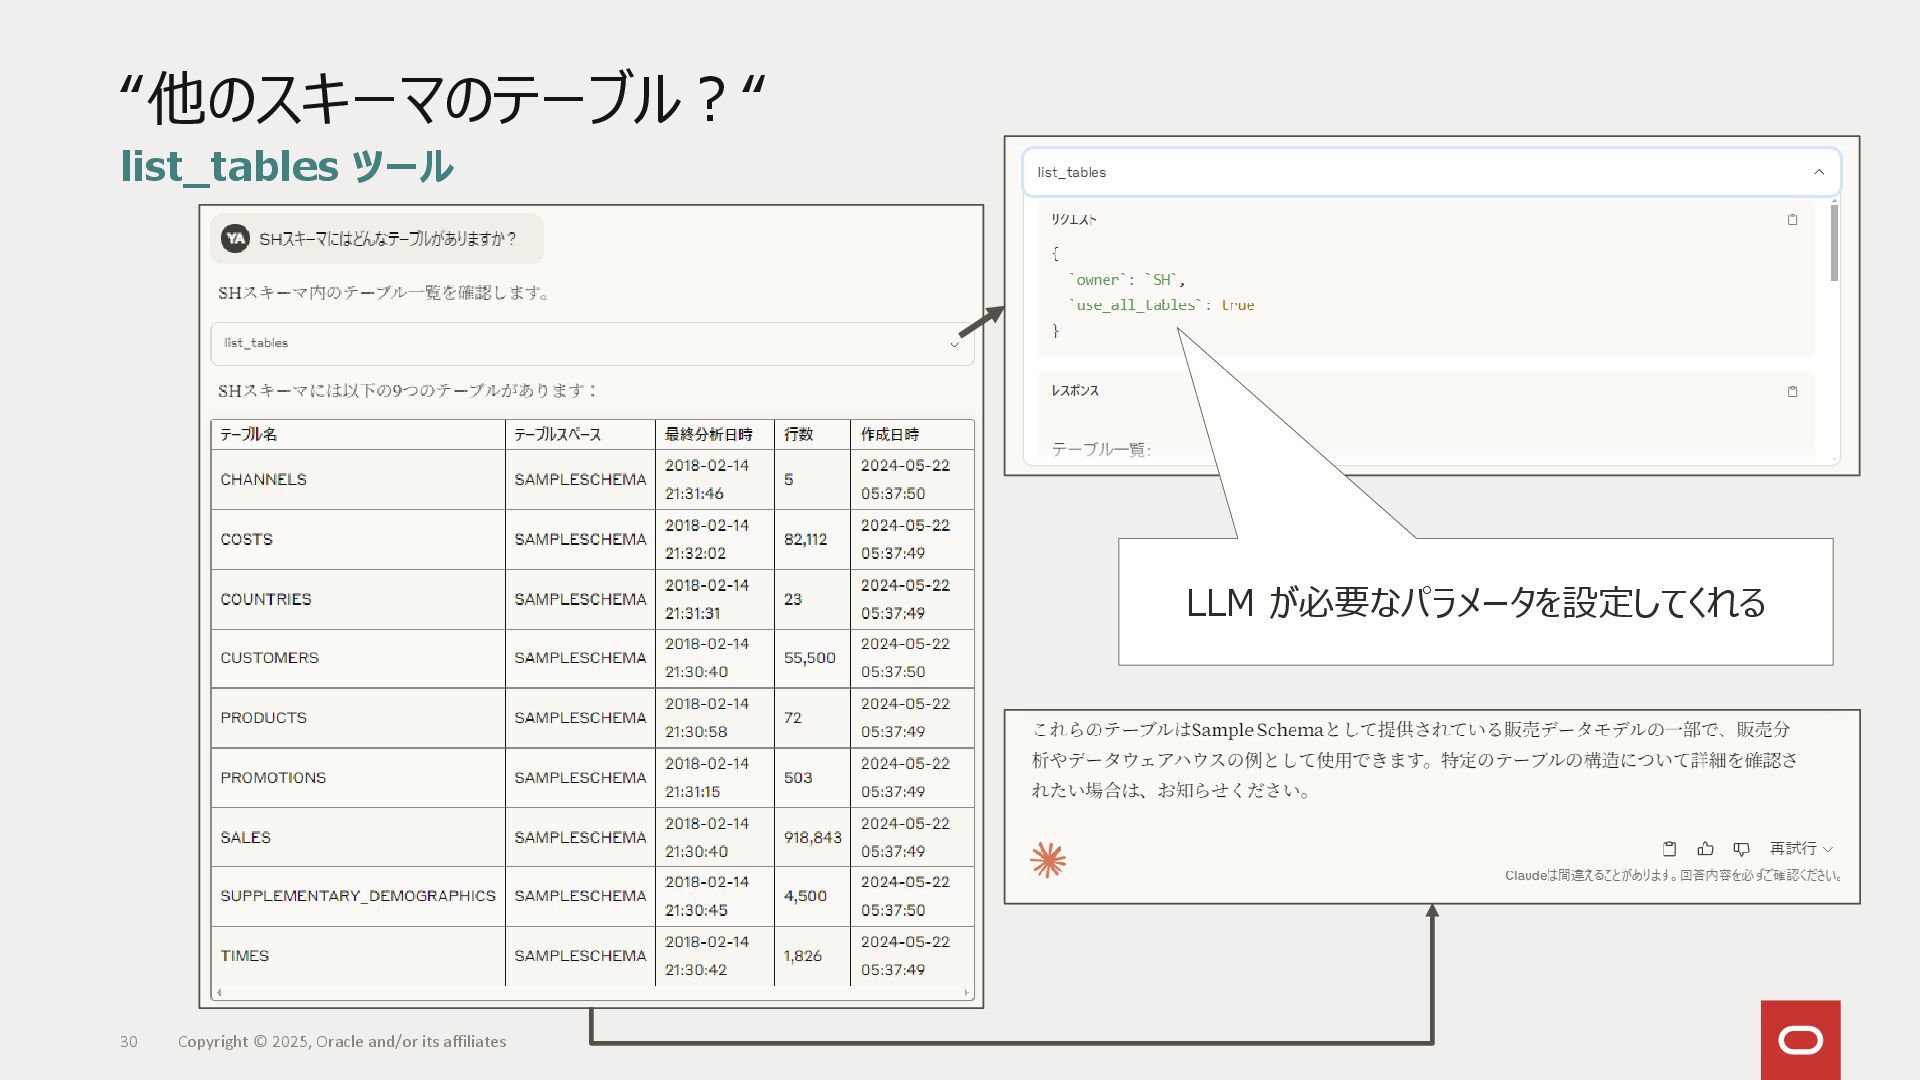Copy the リクエスト JSON block

pos(1792,220)
